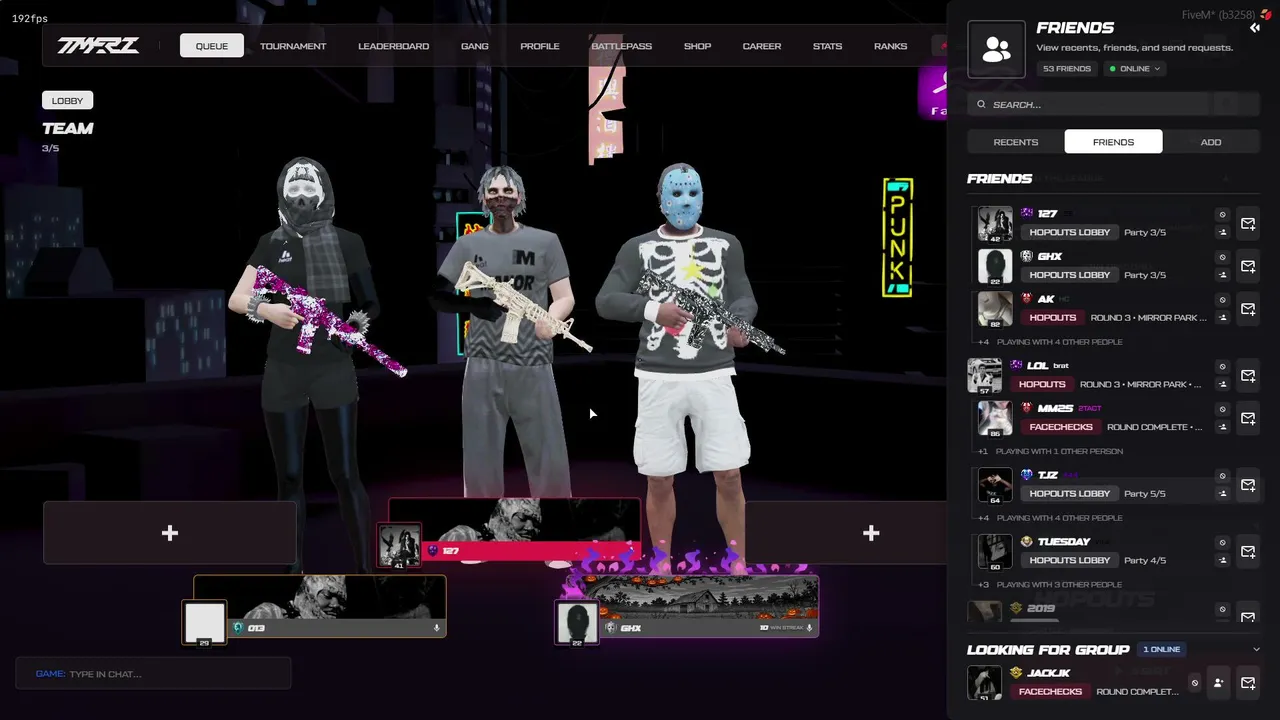Click the block icon in 127's row
This screenshot has height=720, width=1280.
(x=1222, y=215)
